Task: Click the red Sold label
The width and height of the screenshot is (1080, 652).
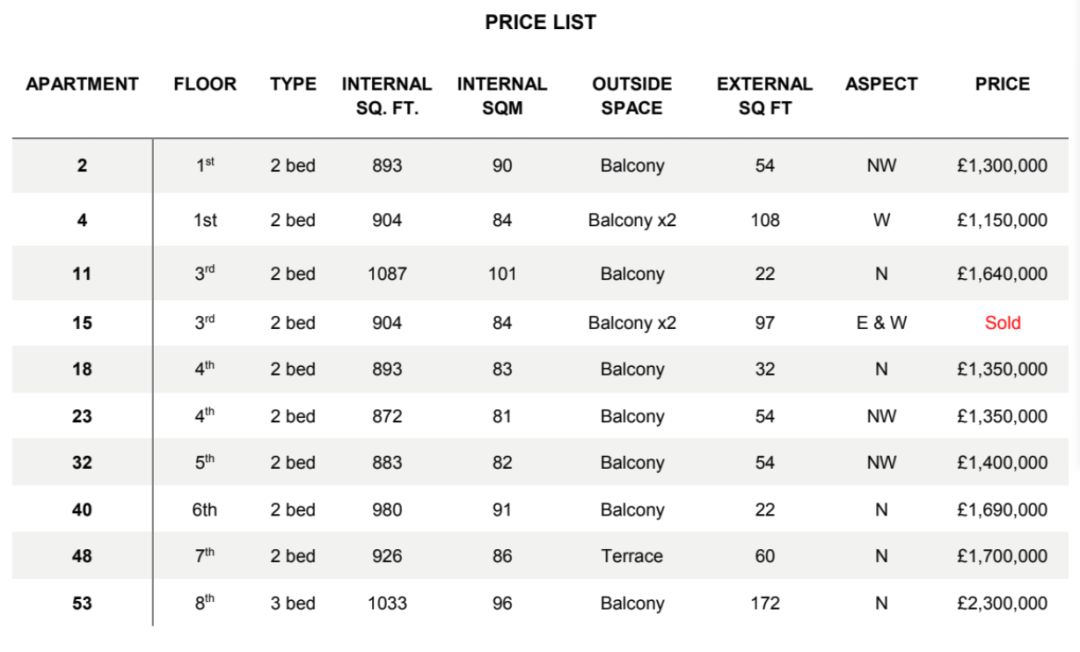Action: [1002, 323]
